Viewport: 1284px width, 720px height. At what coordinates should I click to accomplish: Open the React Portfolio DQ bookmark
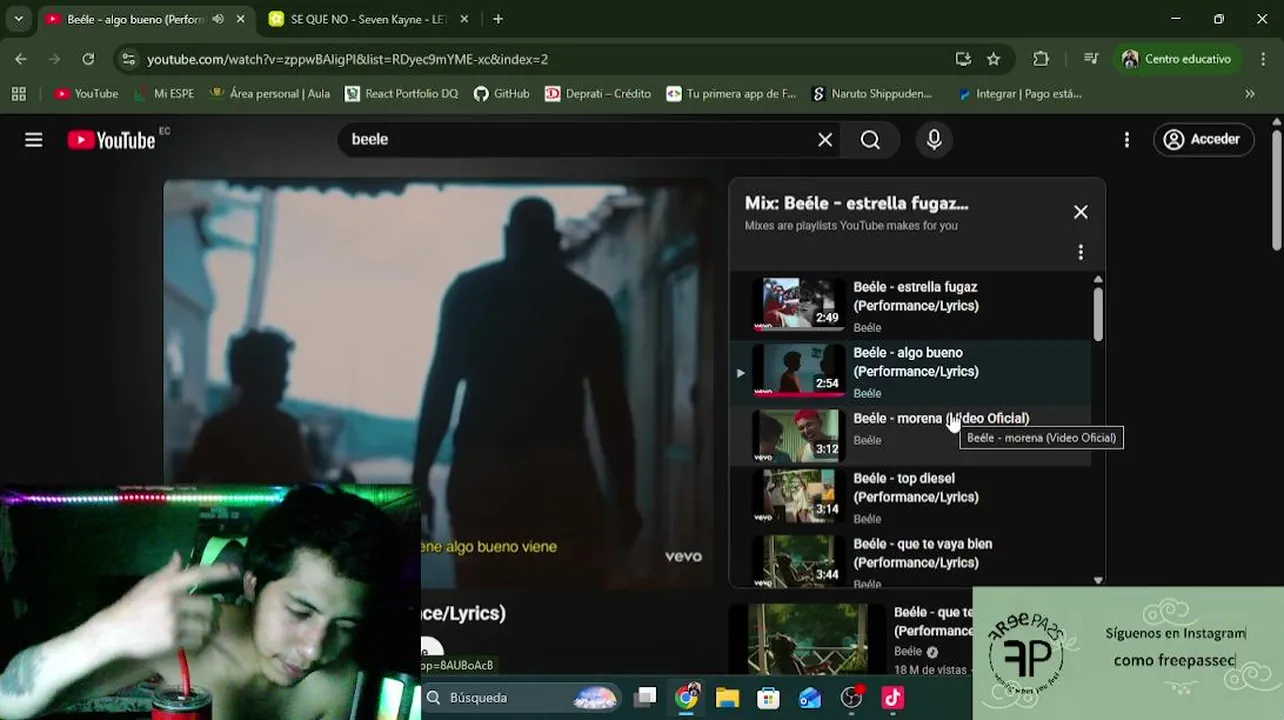click(401, 93)
